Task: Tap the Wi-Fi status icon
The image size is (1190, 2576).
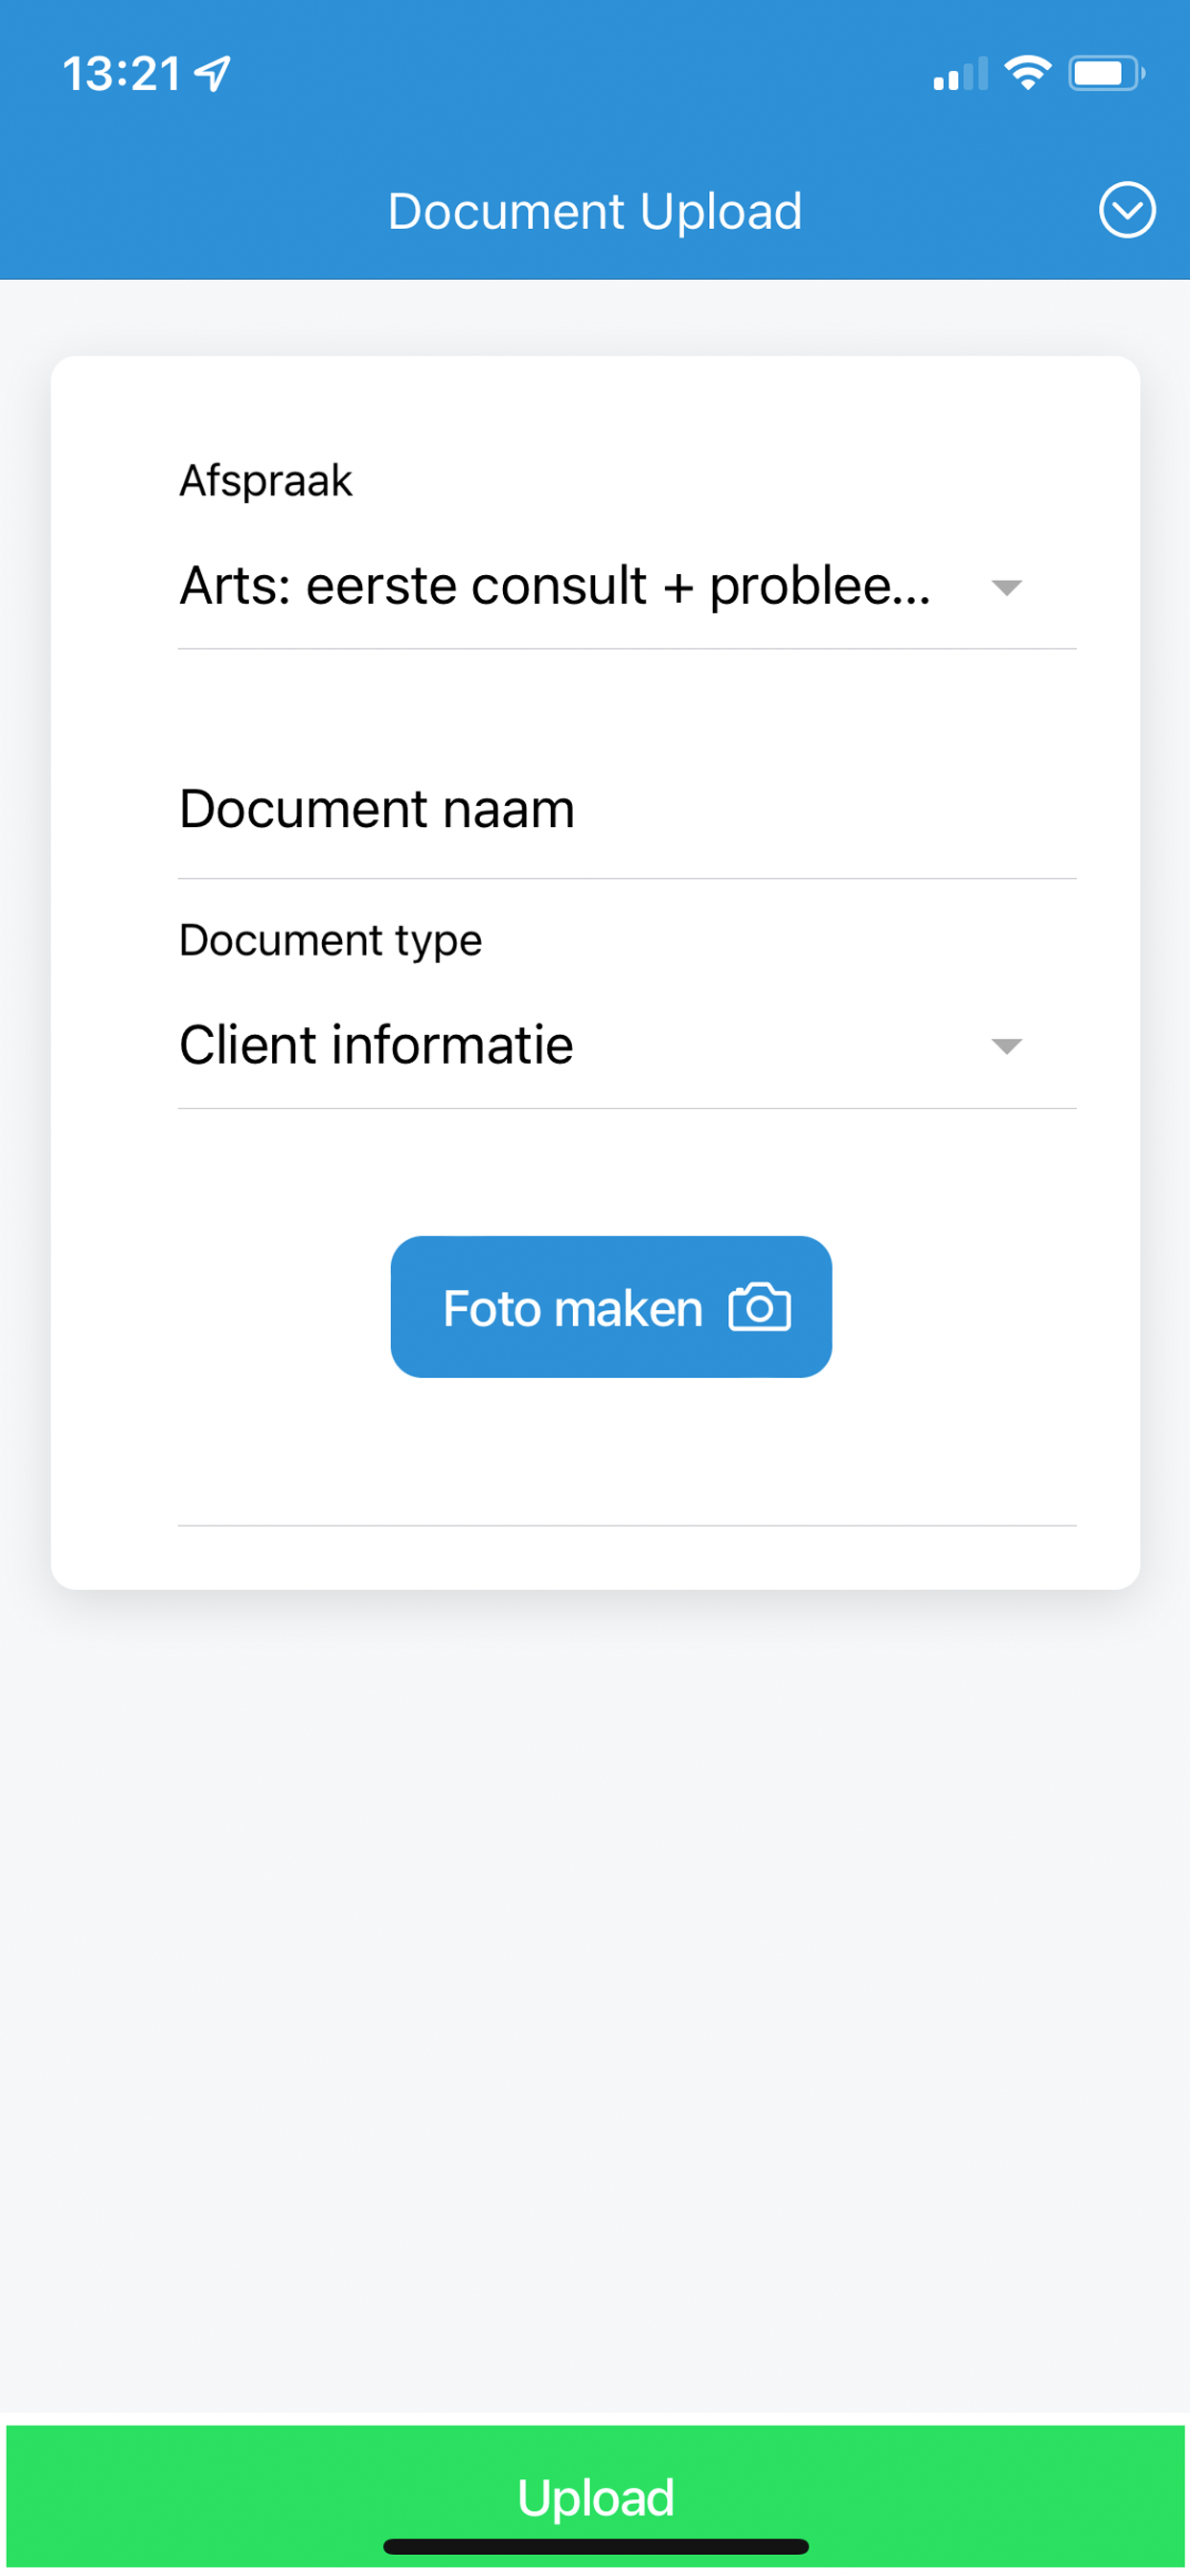Action: click(1027, 73)
